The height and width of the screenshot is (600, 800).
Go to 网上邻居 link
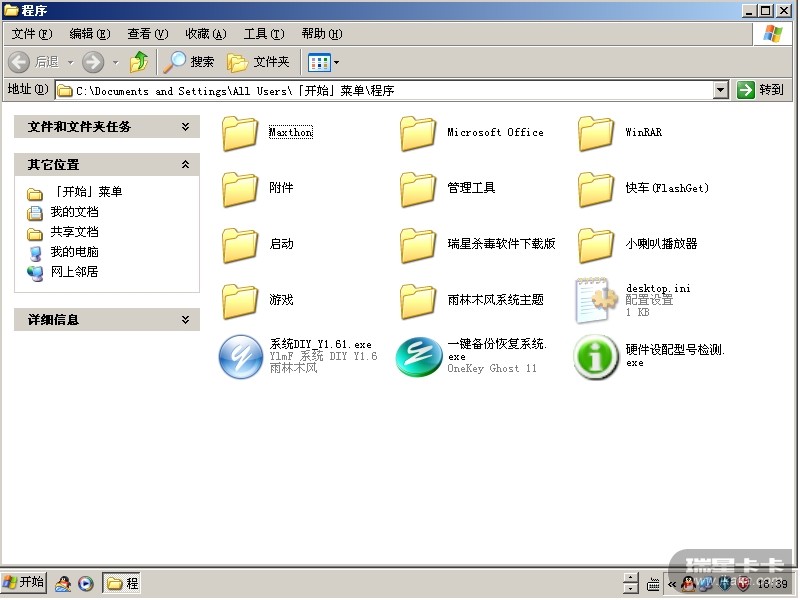coord(63,271)
